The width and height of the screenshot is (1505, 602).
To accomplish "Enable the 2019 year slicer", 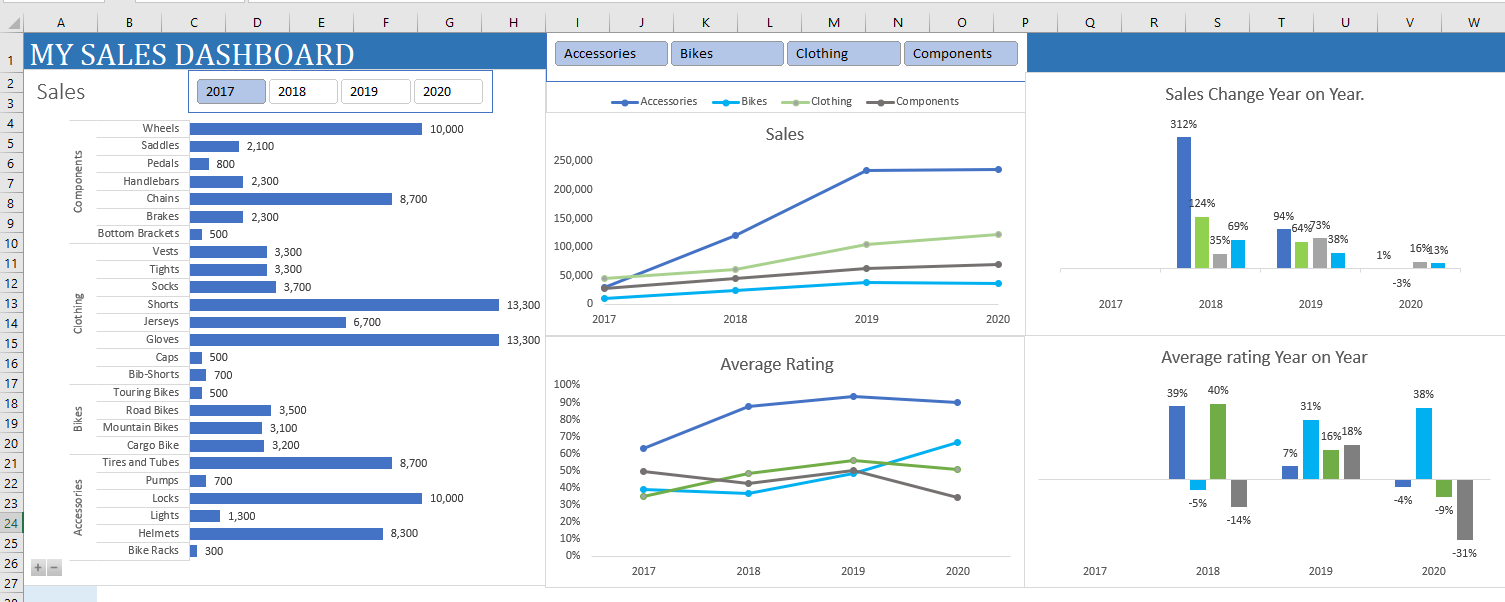I will coord(375,91).
